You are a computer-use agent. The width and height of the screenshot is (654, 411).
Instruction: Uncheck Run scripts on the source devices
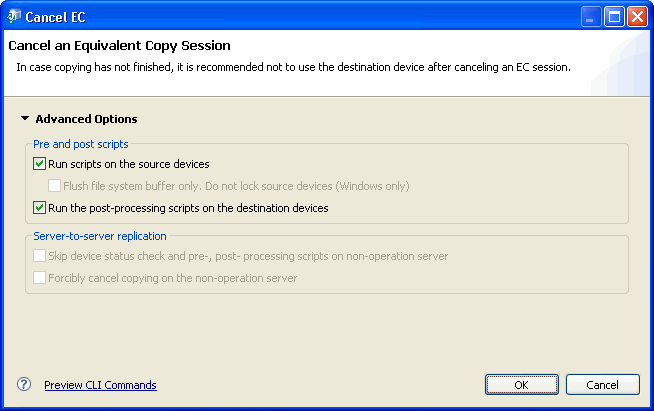(x=40, y=164)
